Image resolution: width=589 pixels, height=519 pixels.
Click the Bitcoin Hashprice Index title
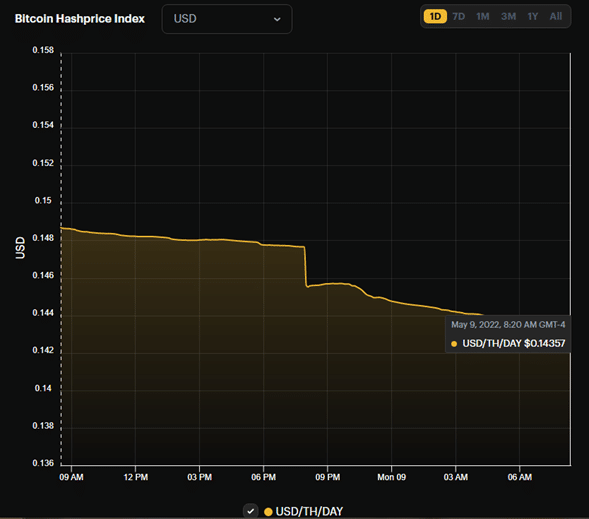pyautogui.click(x=80, y=19)
